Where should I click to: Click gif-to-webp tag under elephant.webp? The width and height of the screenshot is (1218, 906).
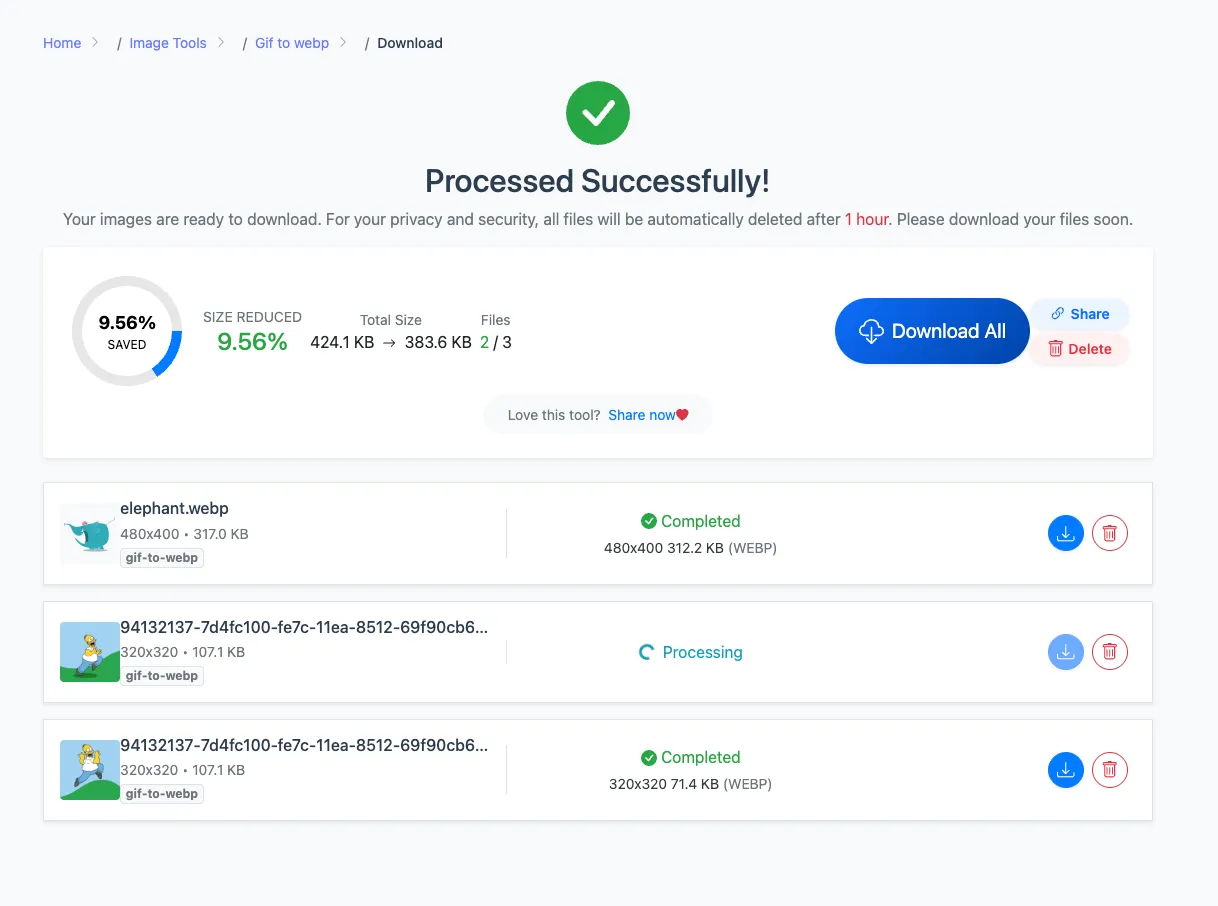(162, 558)
